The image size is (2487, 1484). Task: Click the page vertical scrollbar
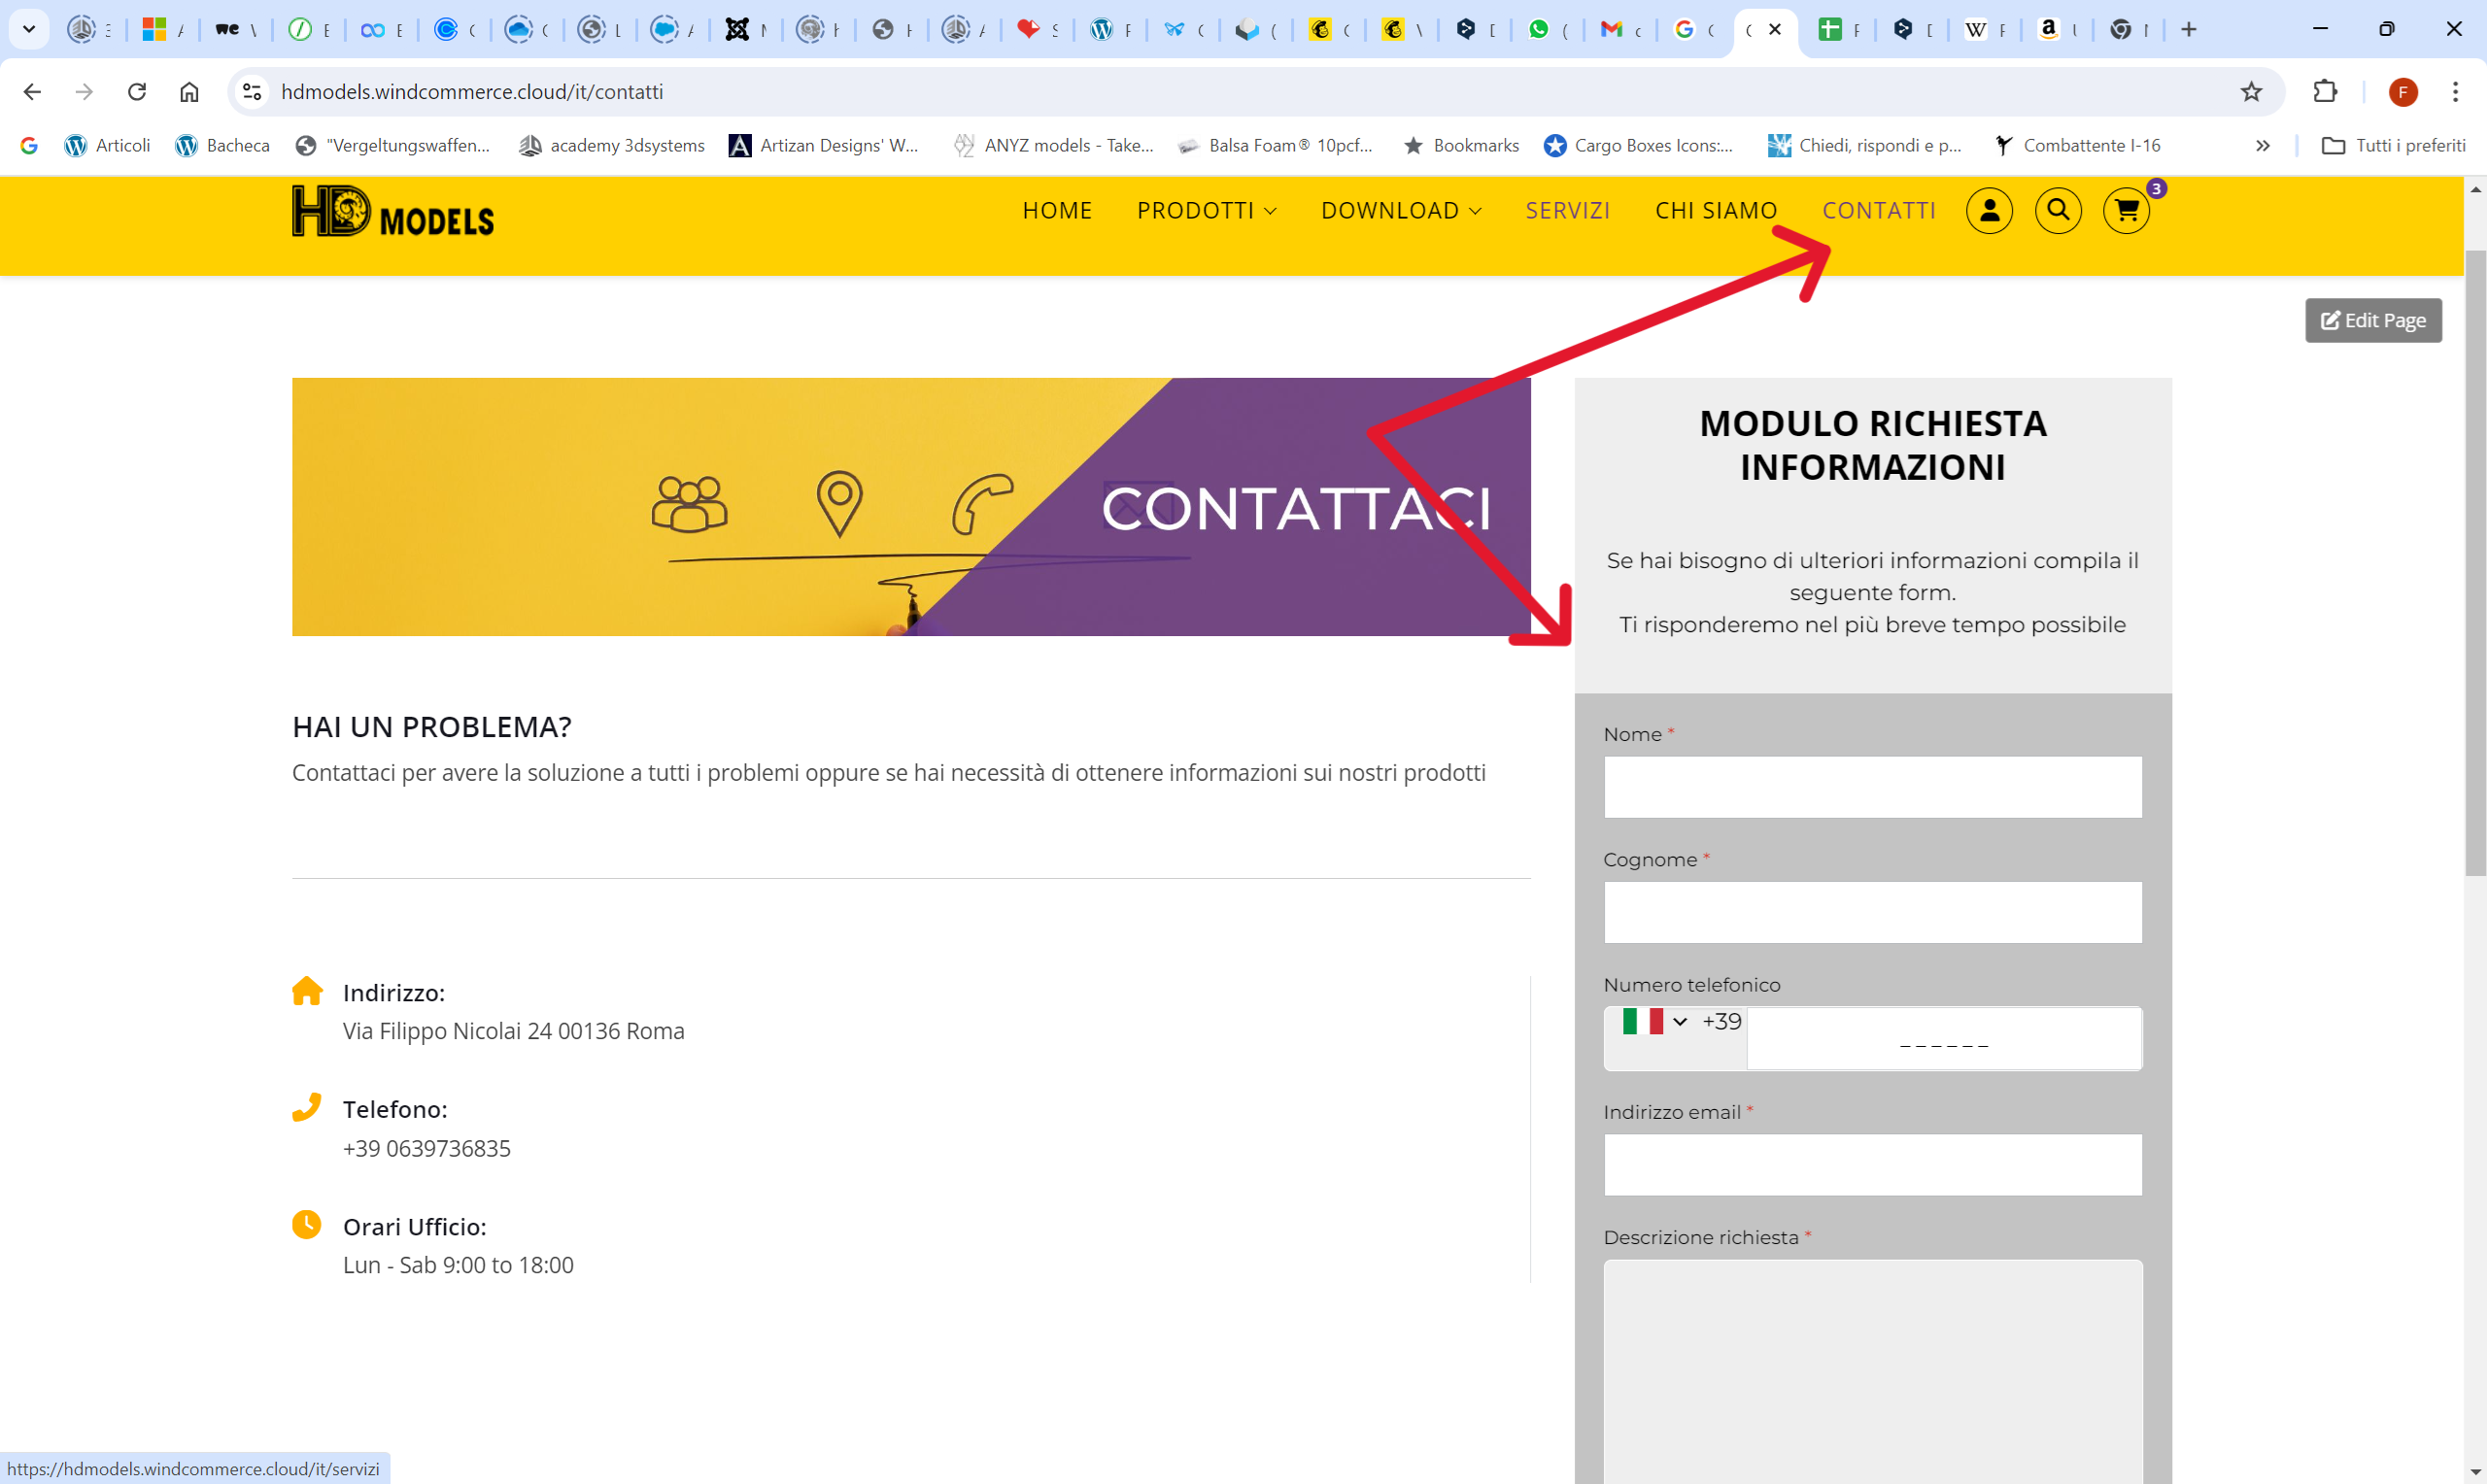2475,560
